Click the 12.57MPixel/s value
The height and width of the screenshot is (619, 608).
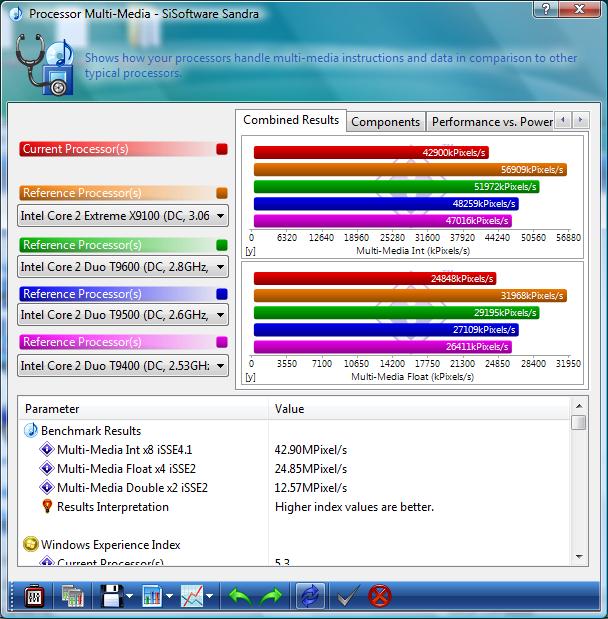[x=311, y=488]
